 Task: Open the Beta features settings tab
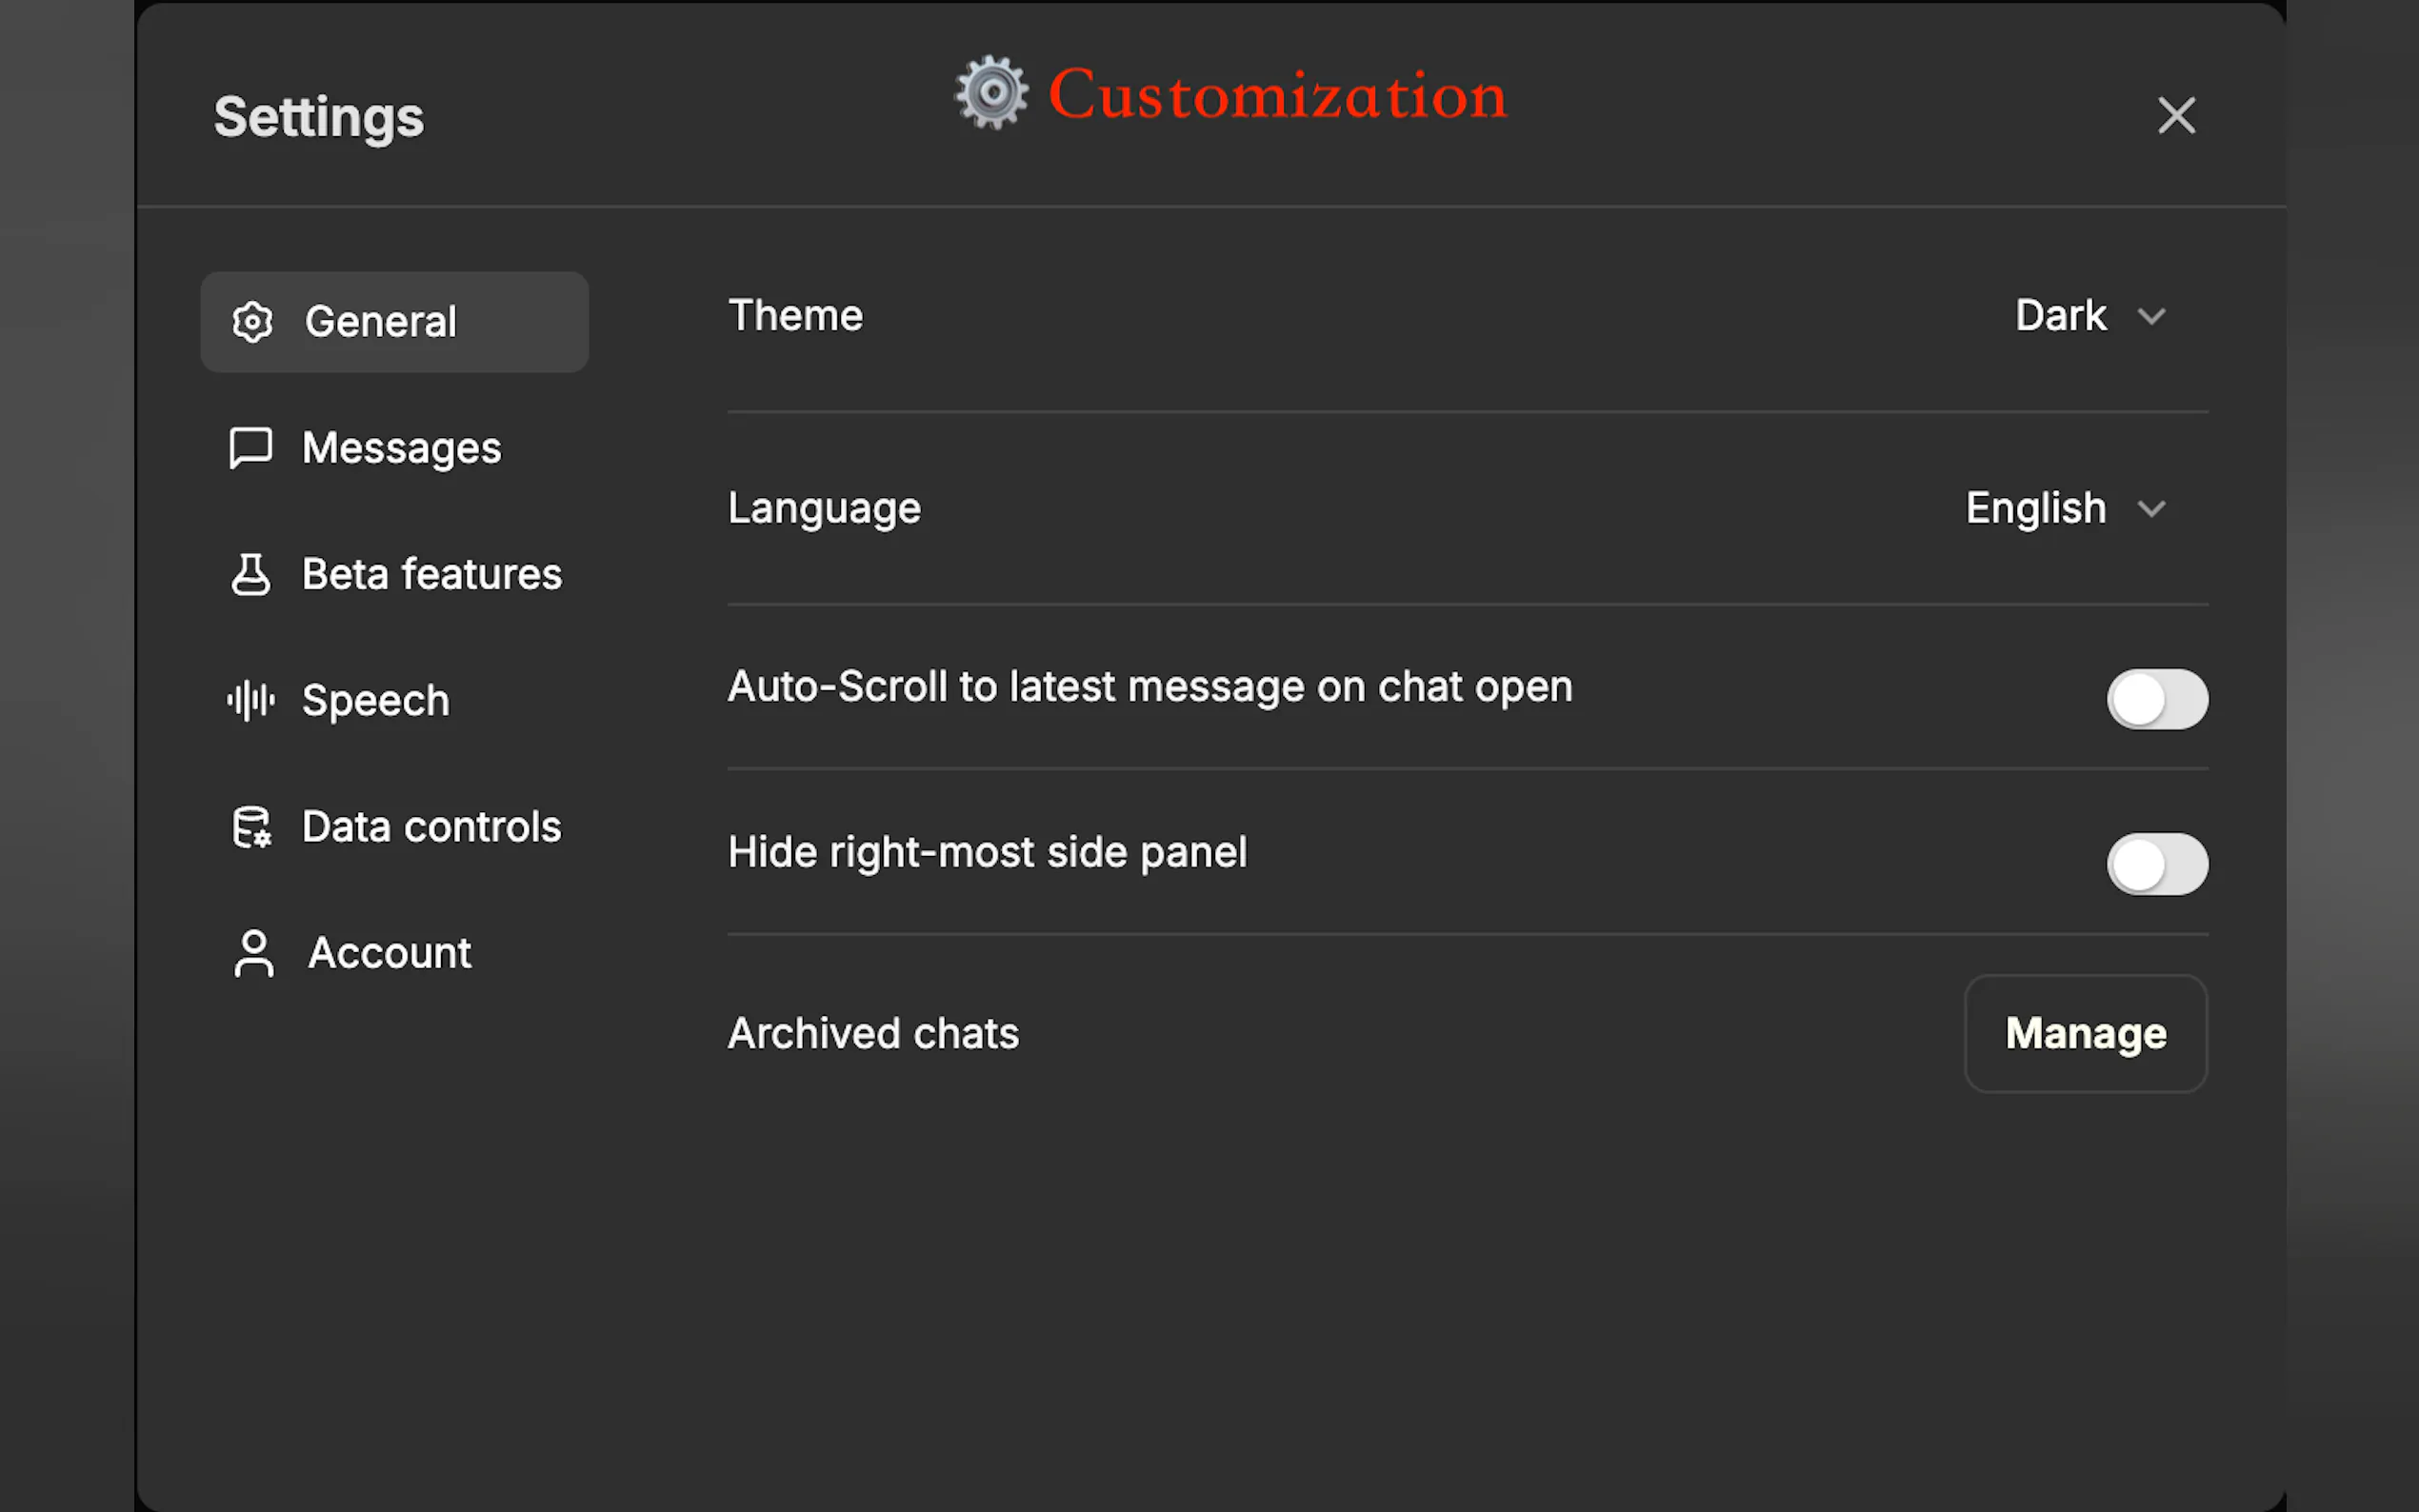point(431,575)
